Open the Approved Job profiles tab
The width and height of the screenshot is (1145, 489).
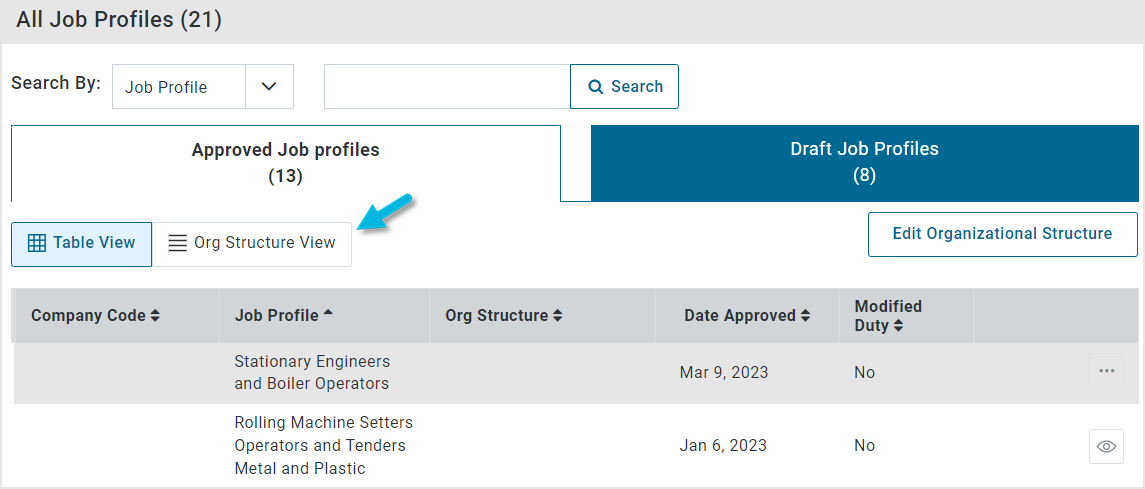[286, 163]
